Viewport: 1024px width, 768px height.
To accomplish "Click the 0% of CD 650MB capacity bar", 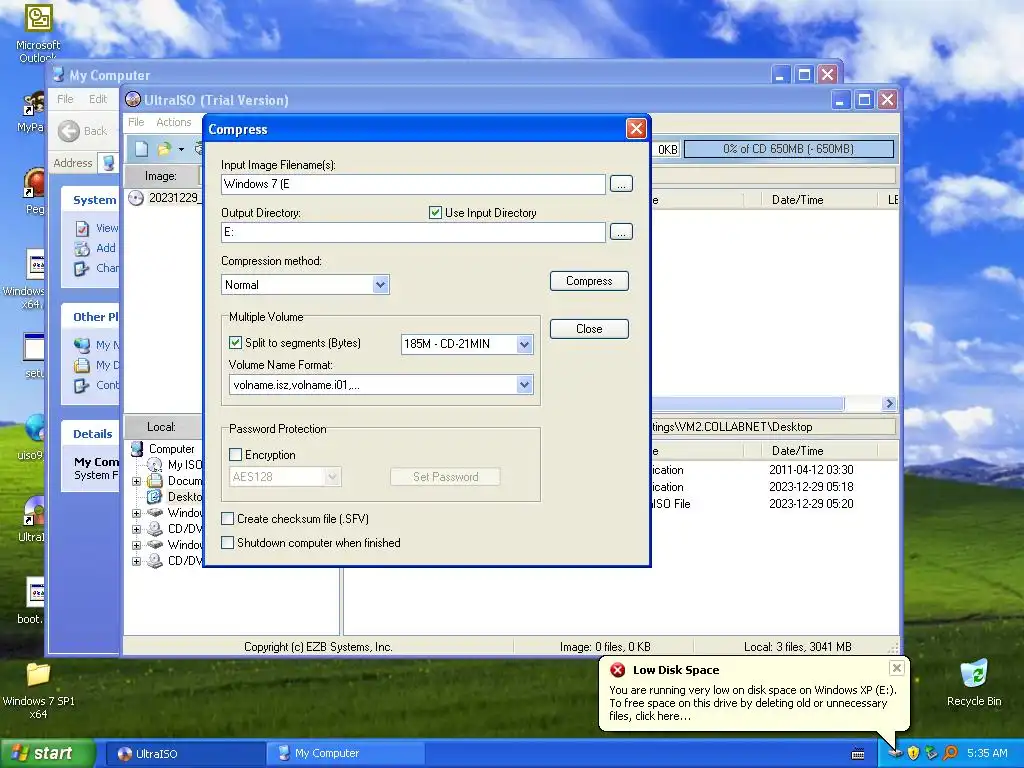I will pos(788,149).
